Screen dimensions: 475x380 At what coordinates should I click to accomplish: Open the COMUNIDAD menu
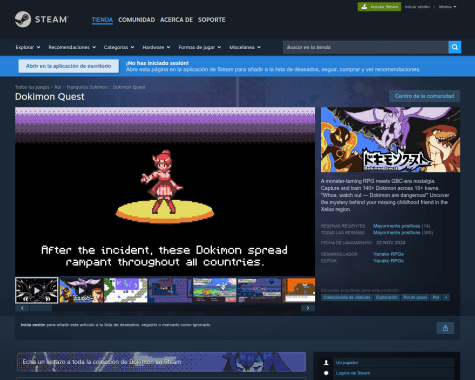point(137,20)
